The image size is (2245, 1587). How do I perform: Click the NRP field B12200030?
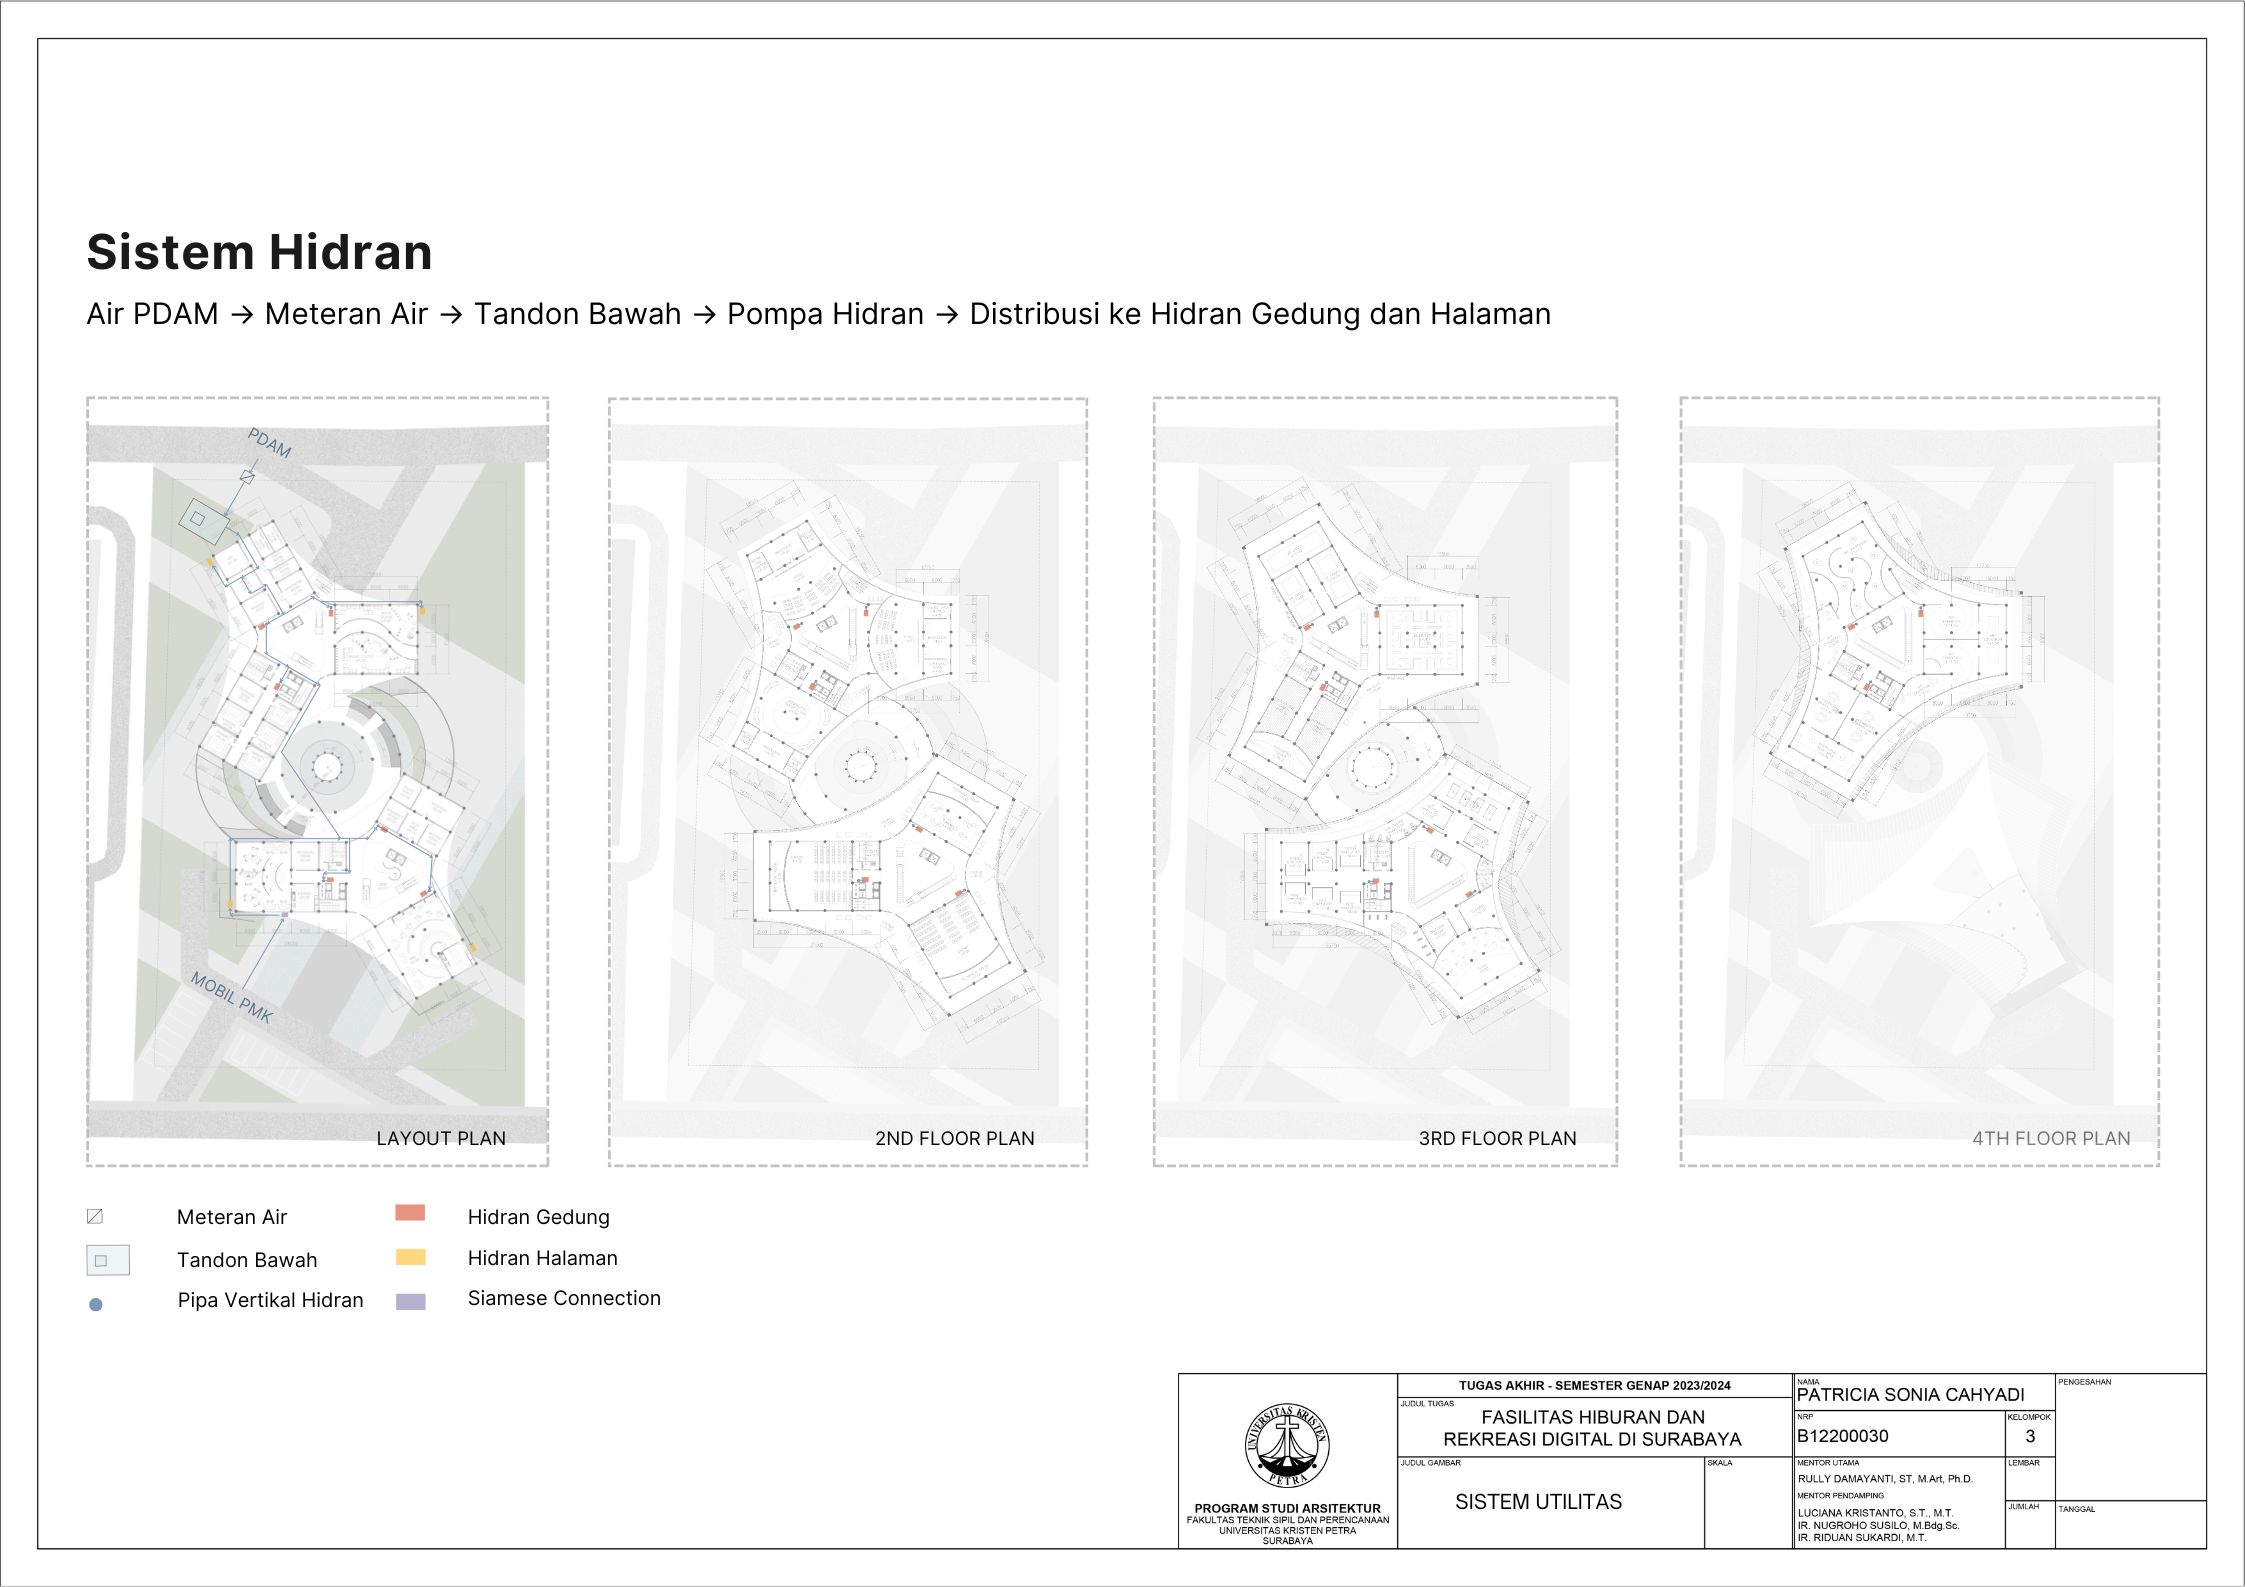click(1842, 1436)
